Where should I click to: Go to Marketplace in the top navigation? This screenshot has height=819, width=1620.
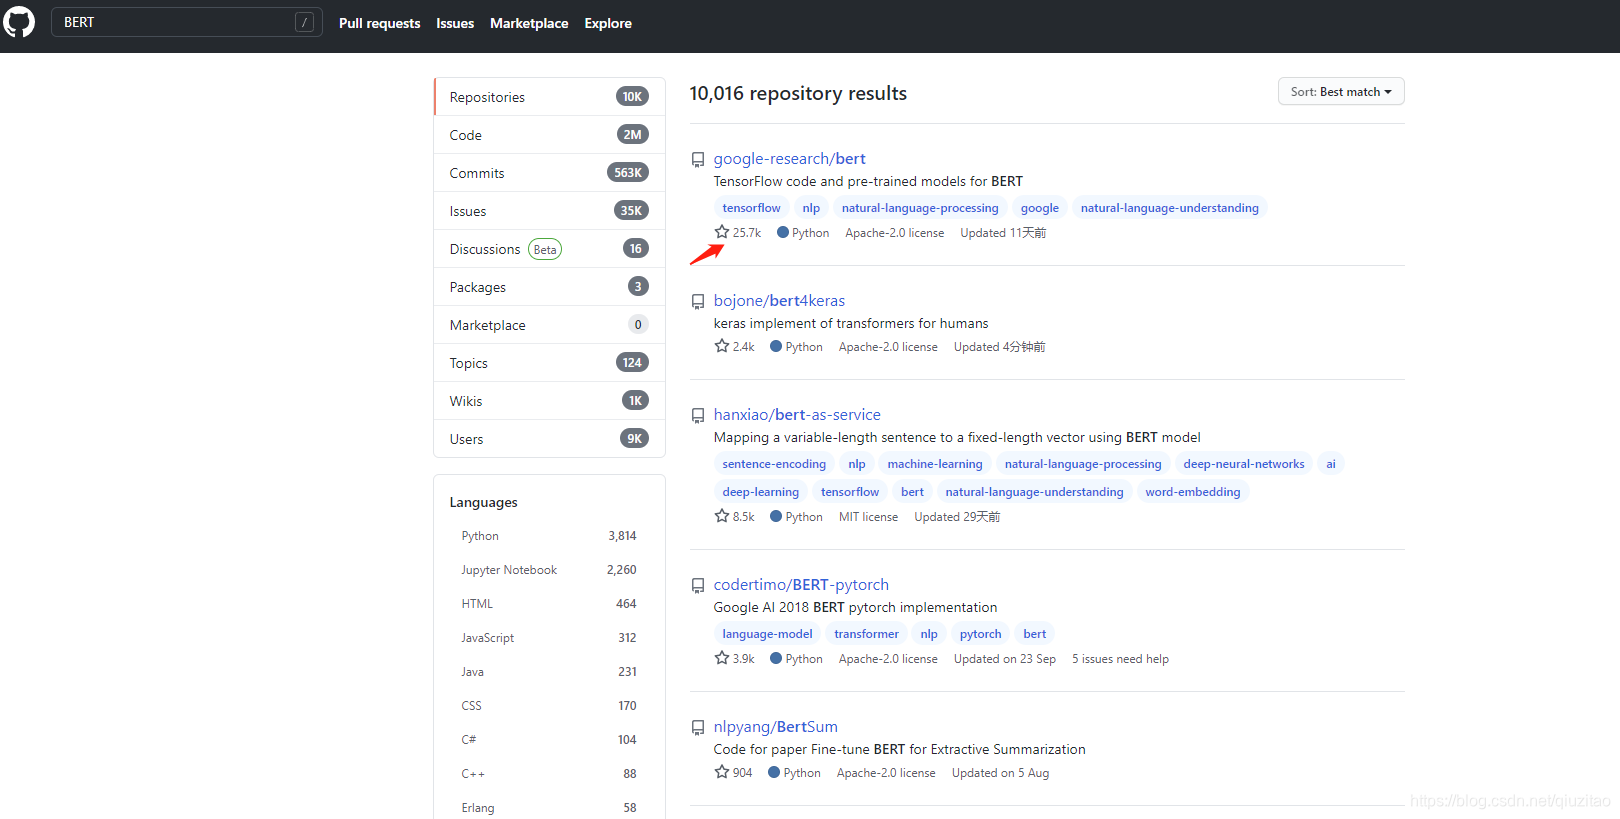pos(529,23)
